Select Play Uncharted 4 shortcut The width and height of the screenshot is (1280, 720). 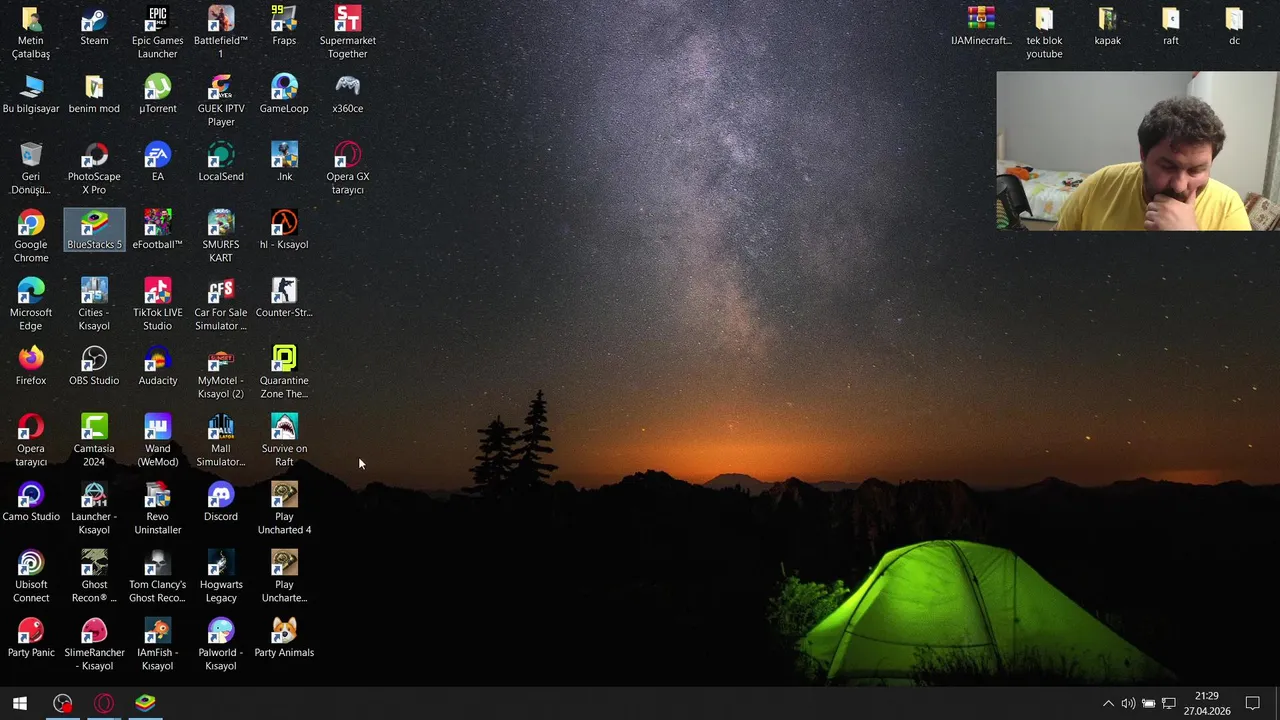[x=284, y=508]
